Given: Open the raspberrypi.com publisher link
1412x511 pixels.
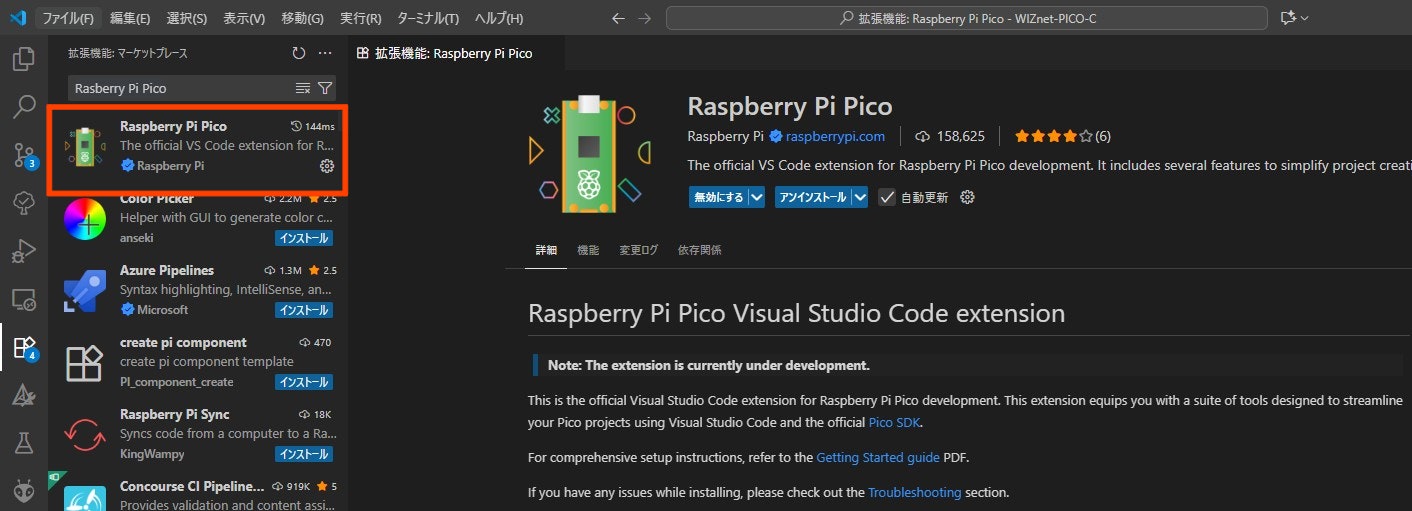Looking at the screenshot, I should tap(835, 136).
